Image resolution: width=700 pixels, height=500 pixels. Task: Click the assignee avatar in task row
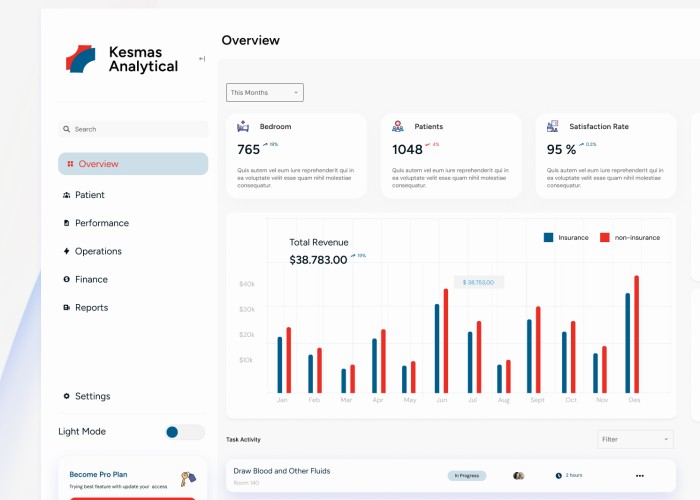pyautogui.click(x=518, y=476)
